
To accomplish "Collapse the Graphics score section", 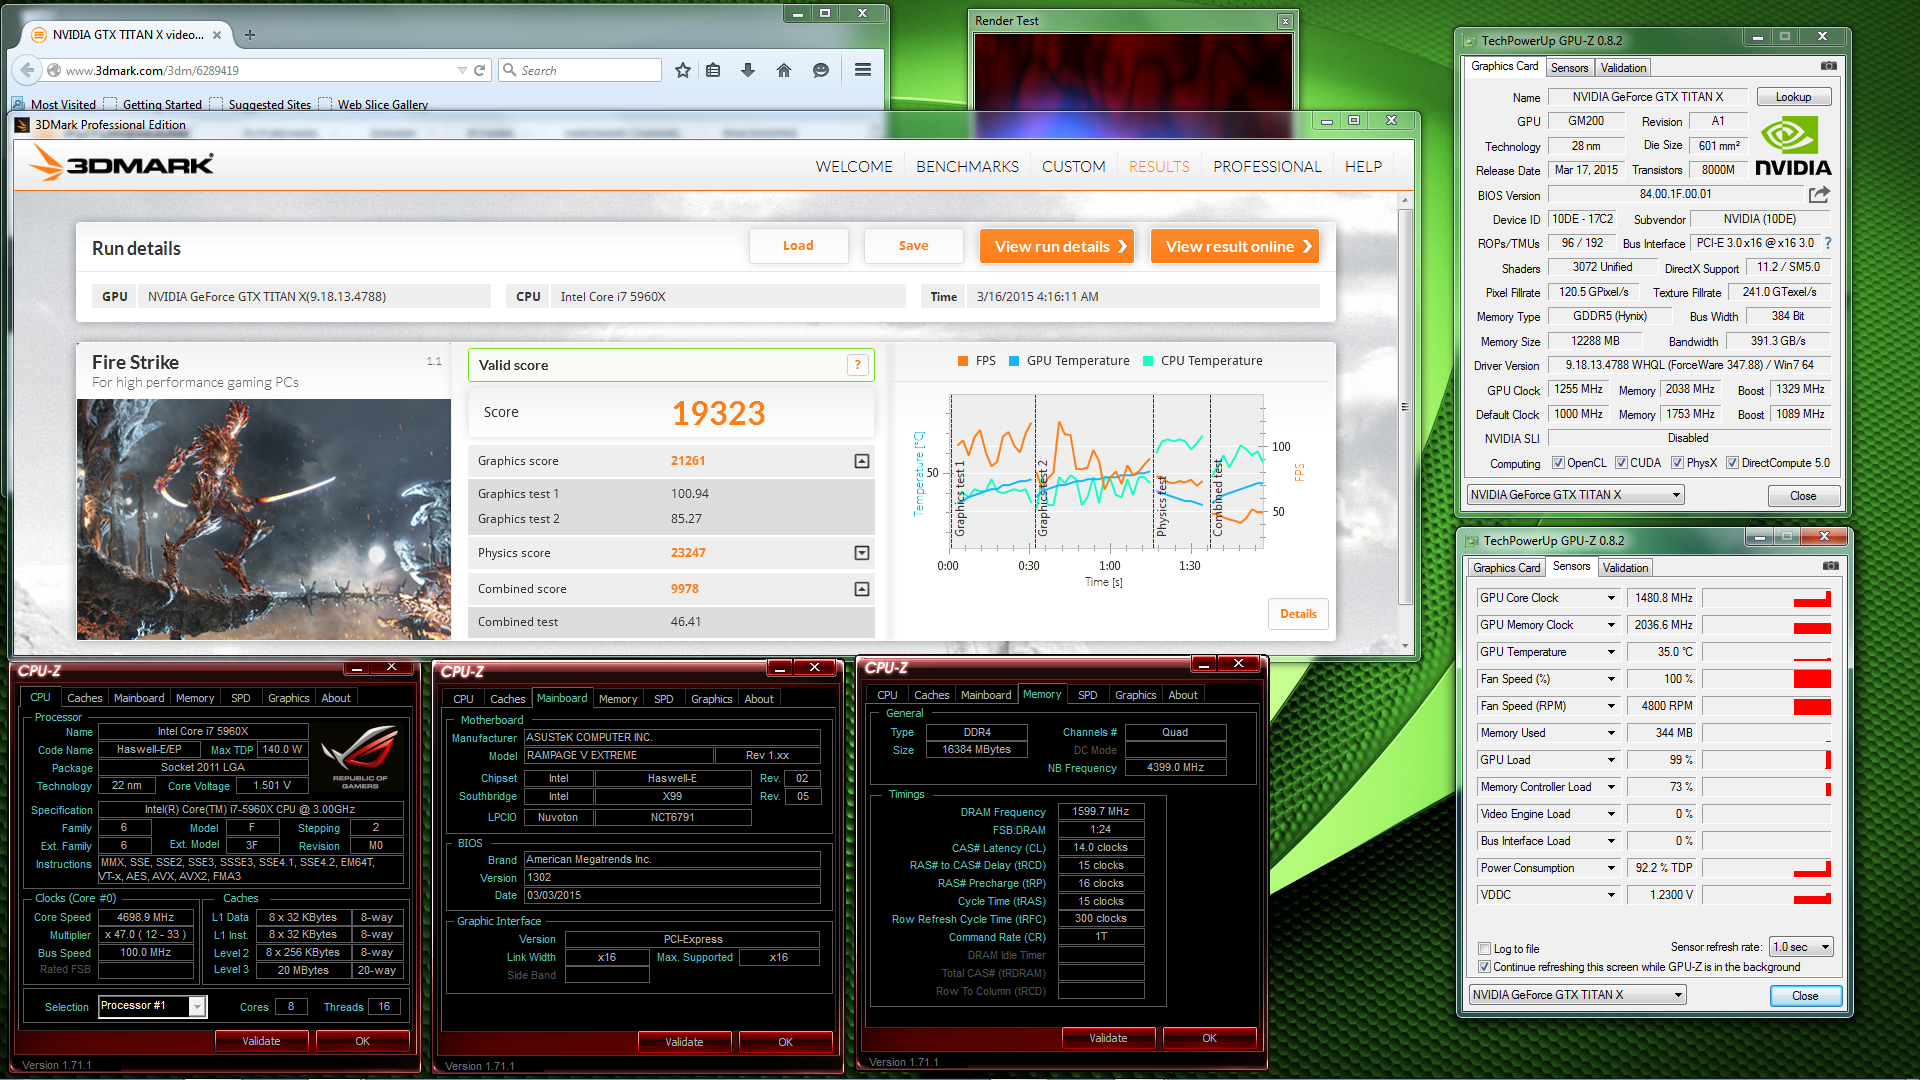I will pyautogui.click(x=862, y=461).
